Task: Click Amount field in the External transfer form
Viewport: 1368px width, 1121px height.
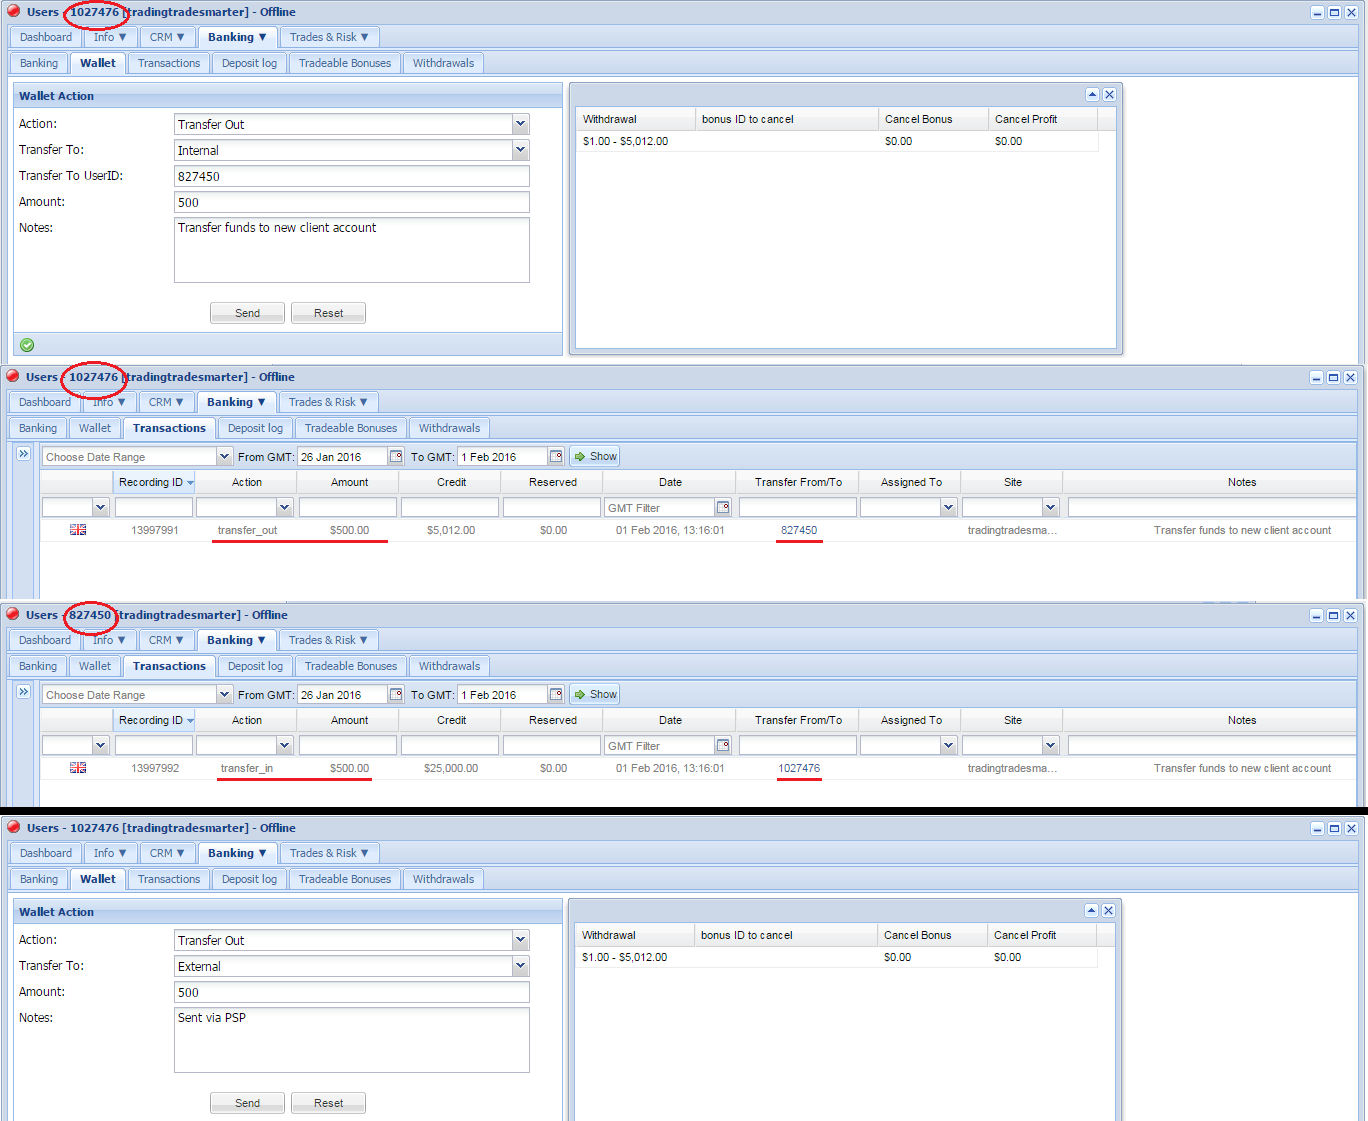Action: 351,992
